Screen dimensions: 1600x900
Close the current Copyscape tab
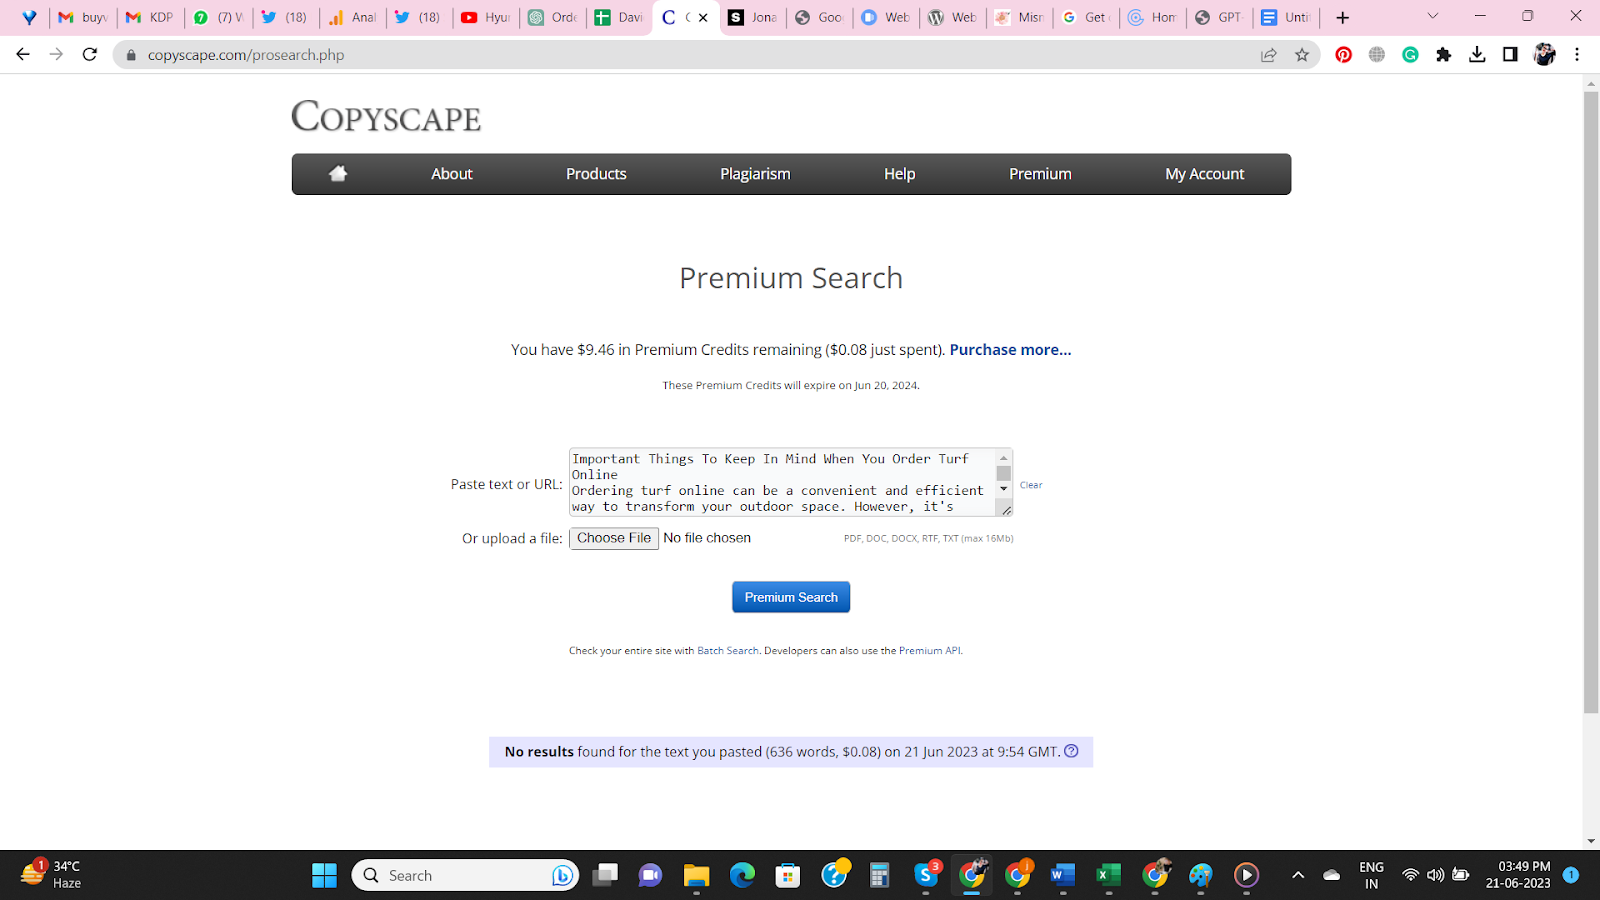(x=703, y=17)
